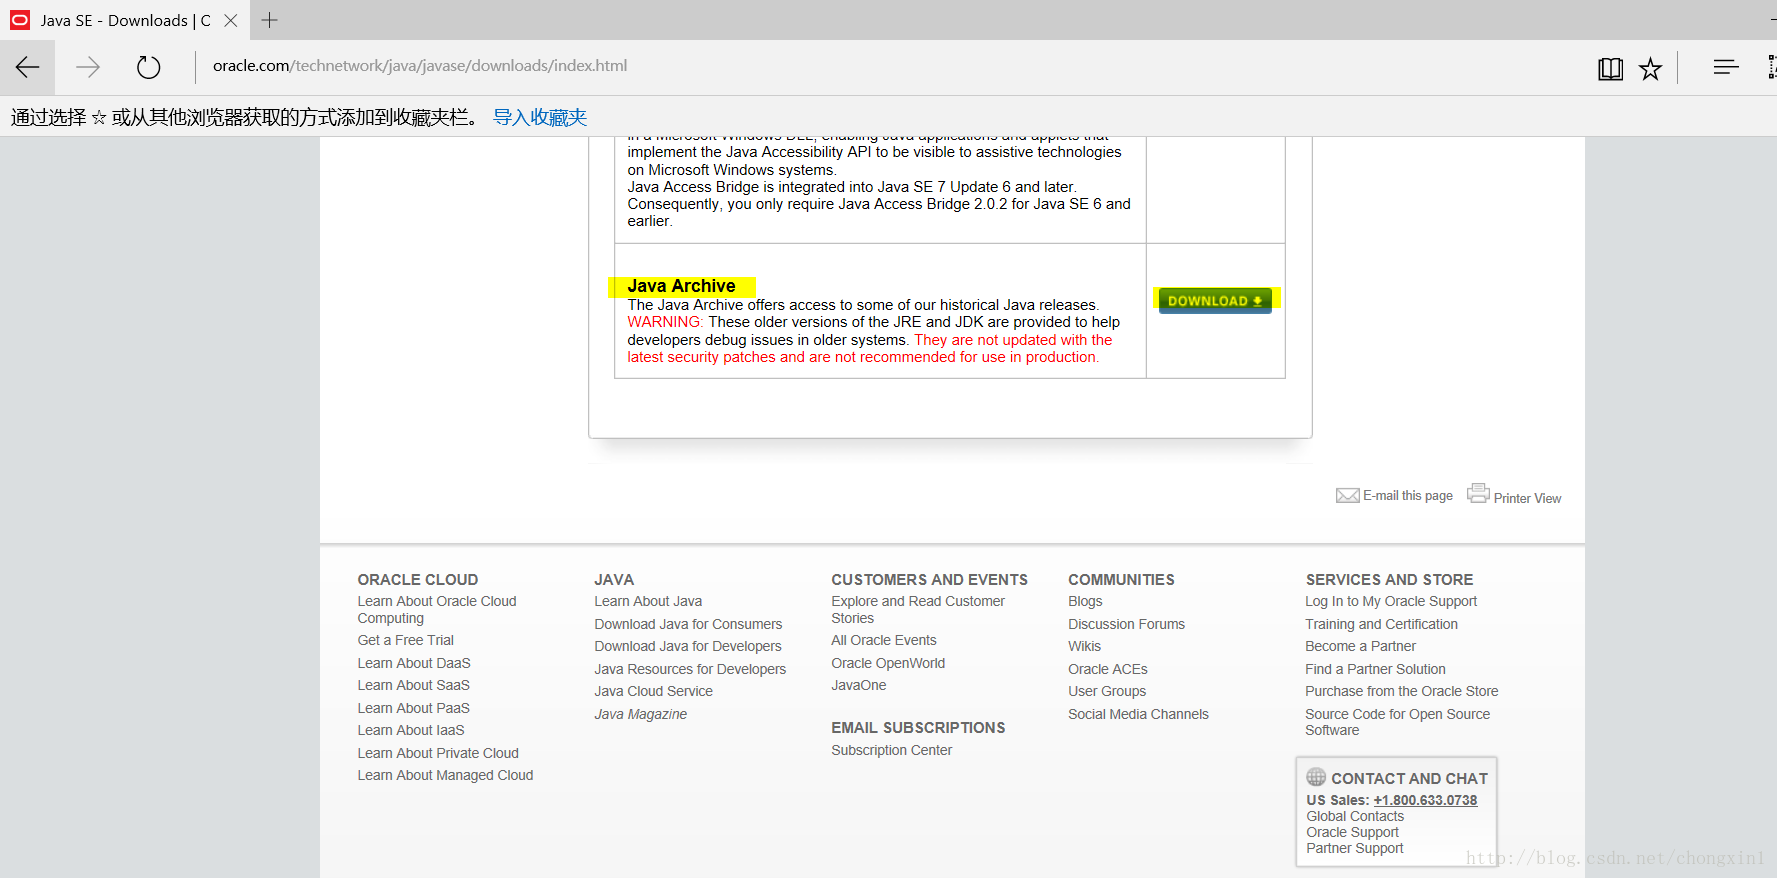Open Discussion Forums link
Screen dimensions: 1777x878
click(1126, 624)
